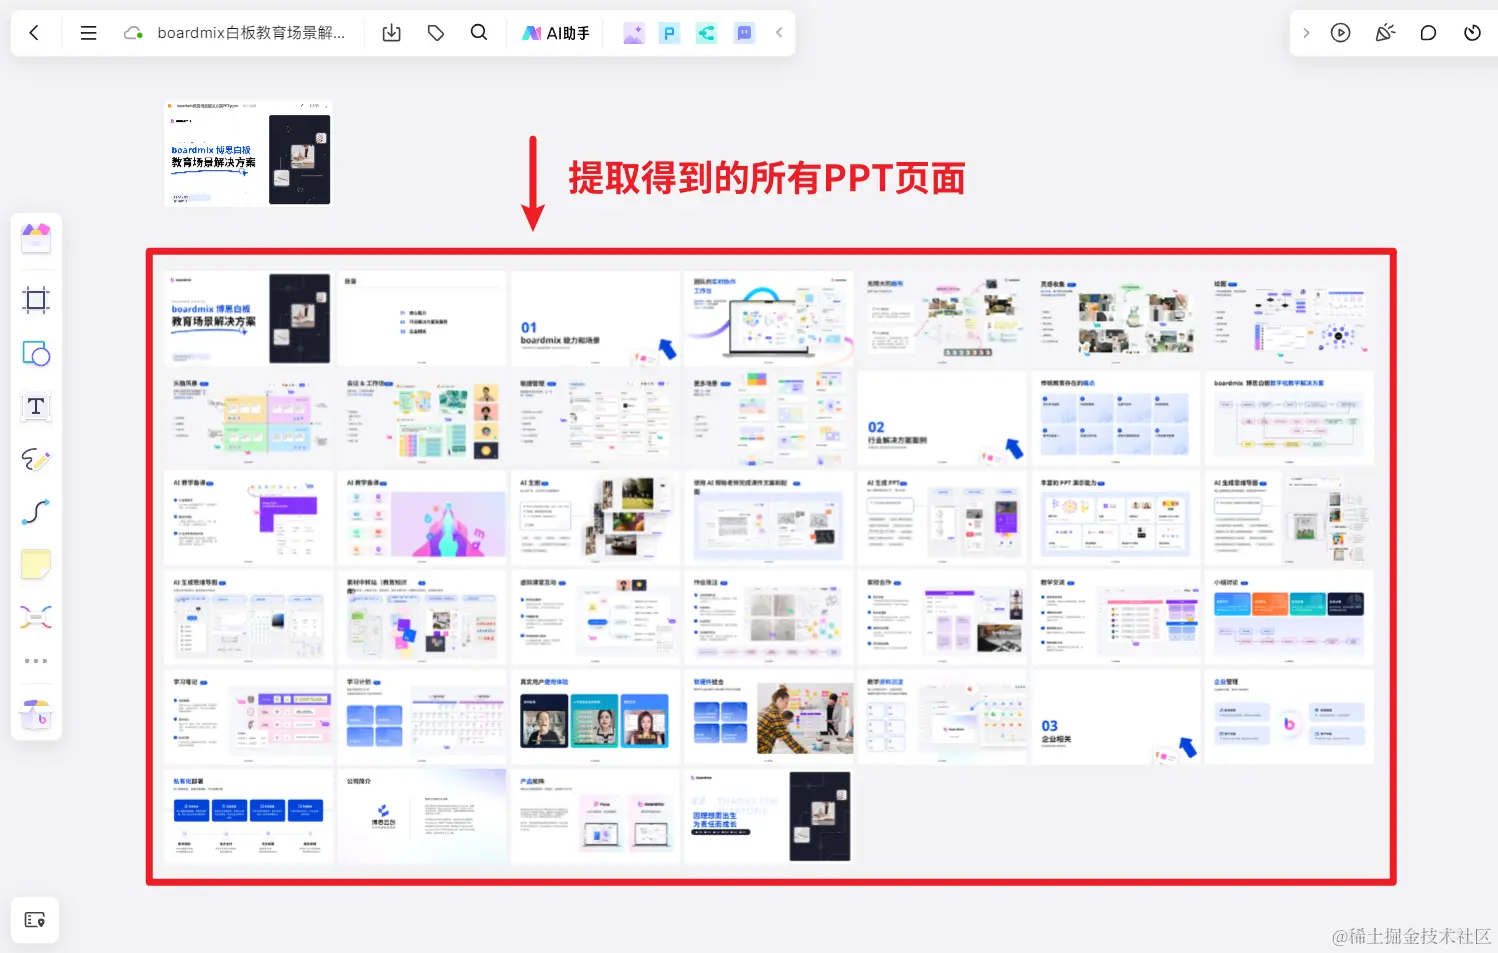Click the tag label icon
The height and width of the screenshot is (953, 1498).
(x=436, y=33)
